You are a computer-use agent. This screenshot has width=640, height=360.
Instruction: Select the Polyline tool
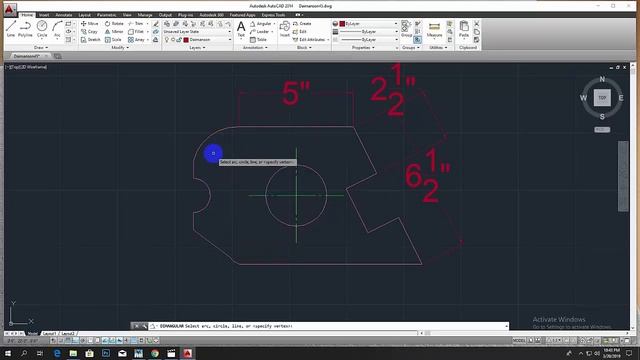(25, 29)
